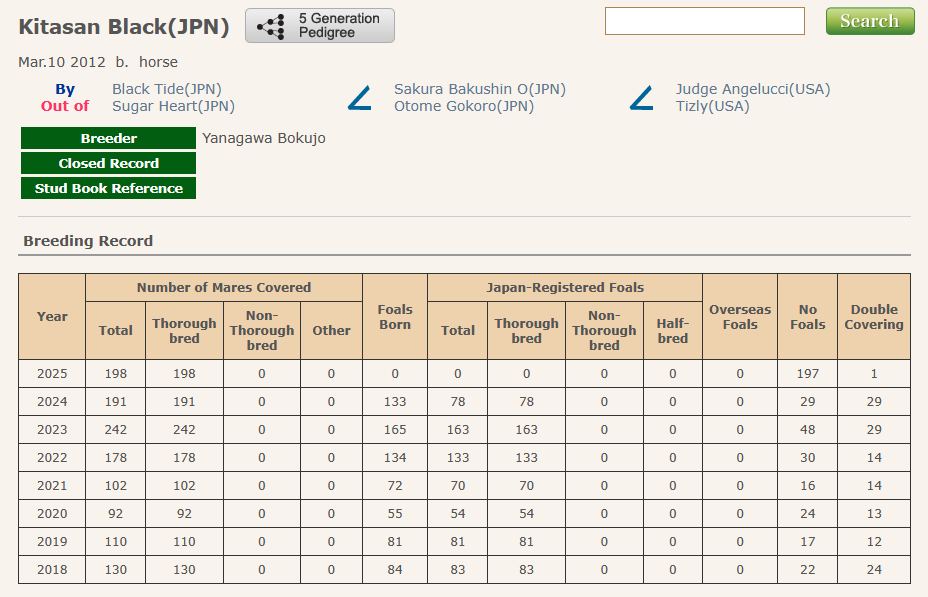Image resolution: width=928 pixels, height=597 pixels.
Task: Click the Half-bred column header
Action: pyautogui.click(x=673, y=331)
